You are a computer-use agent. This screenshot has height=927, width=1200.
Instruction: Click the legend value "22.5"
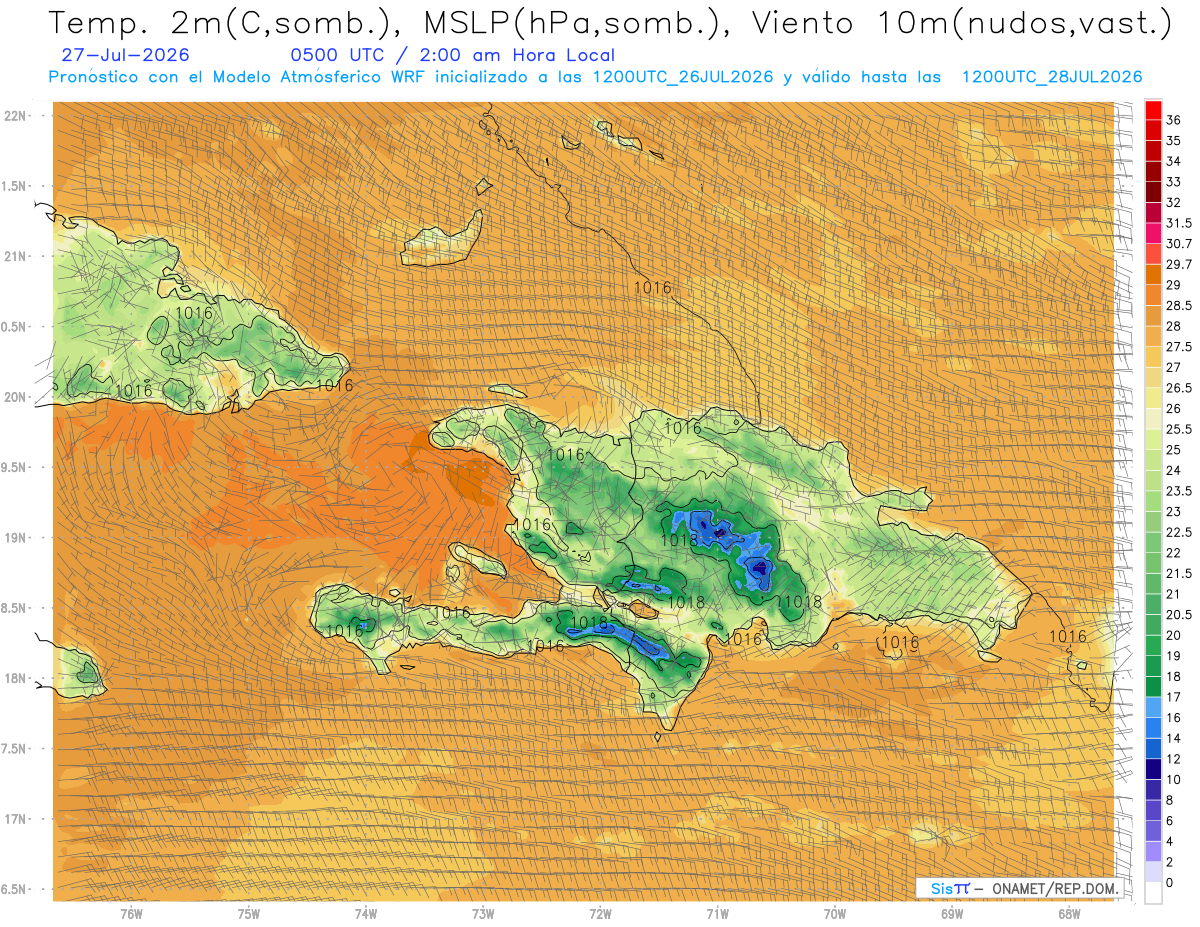(1179, 532)
